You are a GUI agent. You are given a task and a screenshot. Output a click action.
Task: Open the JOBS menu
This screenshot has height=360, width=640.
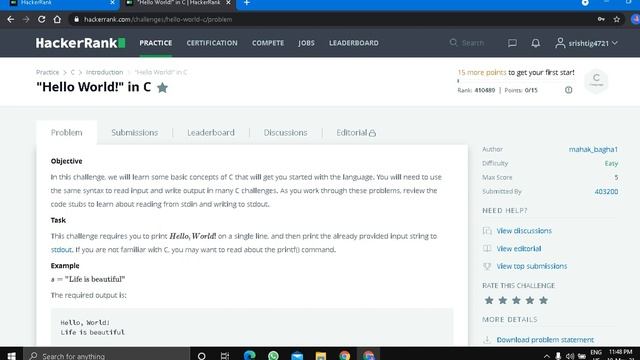[306, 43]
